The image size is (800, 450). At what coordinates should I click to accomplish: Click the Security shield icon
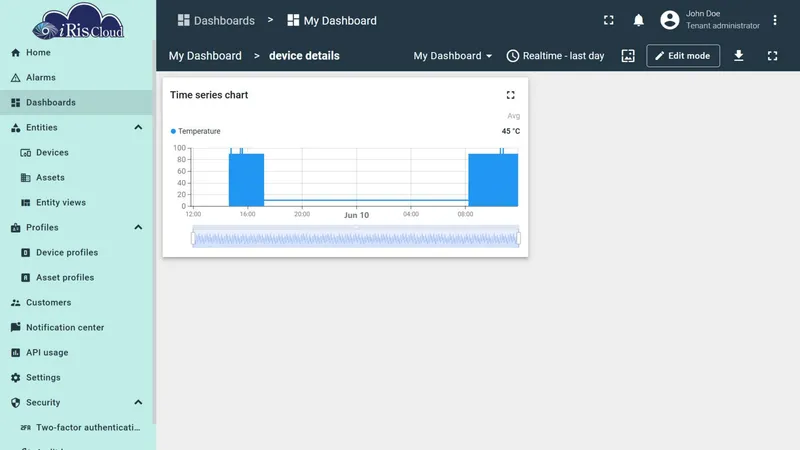point(15,403)
